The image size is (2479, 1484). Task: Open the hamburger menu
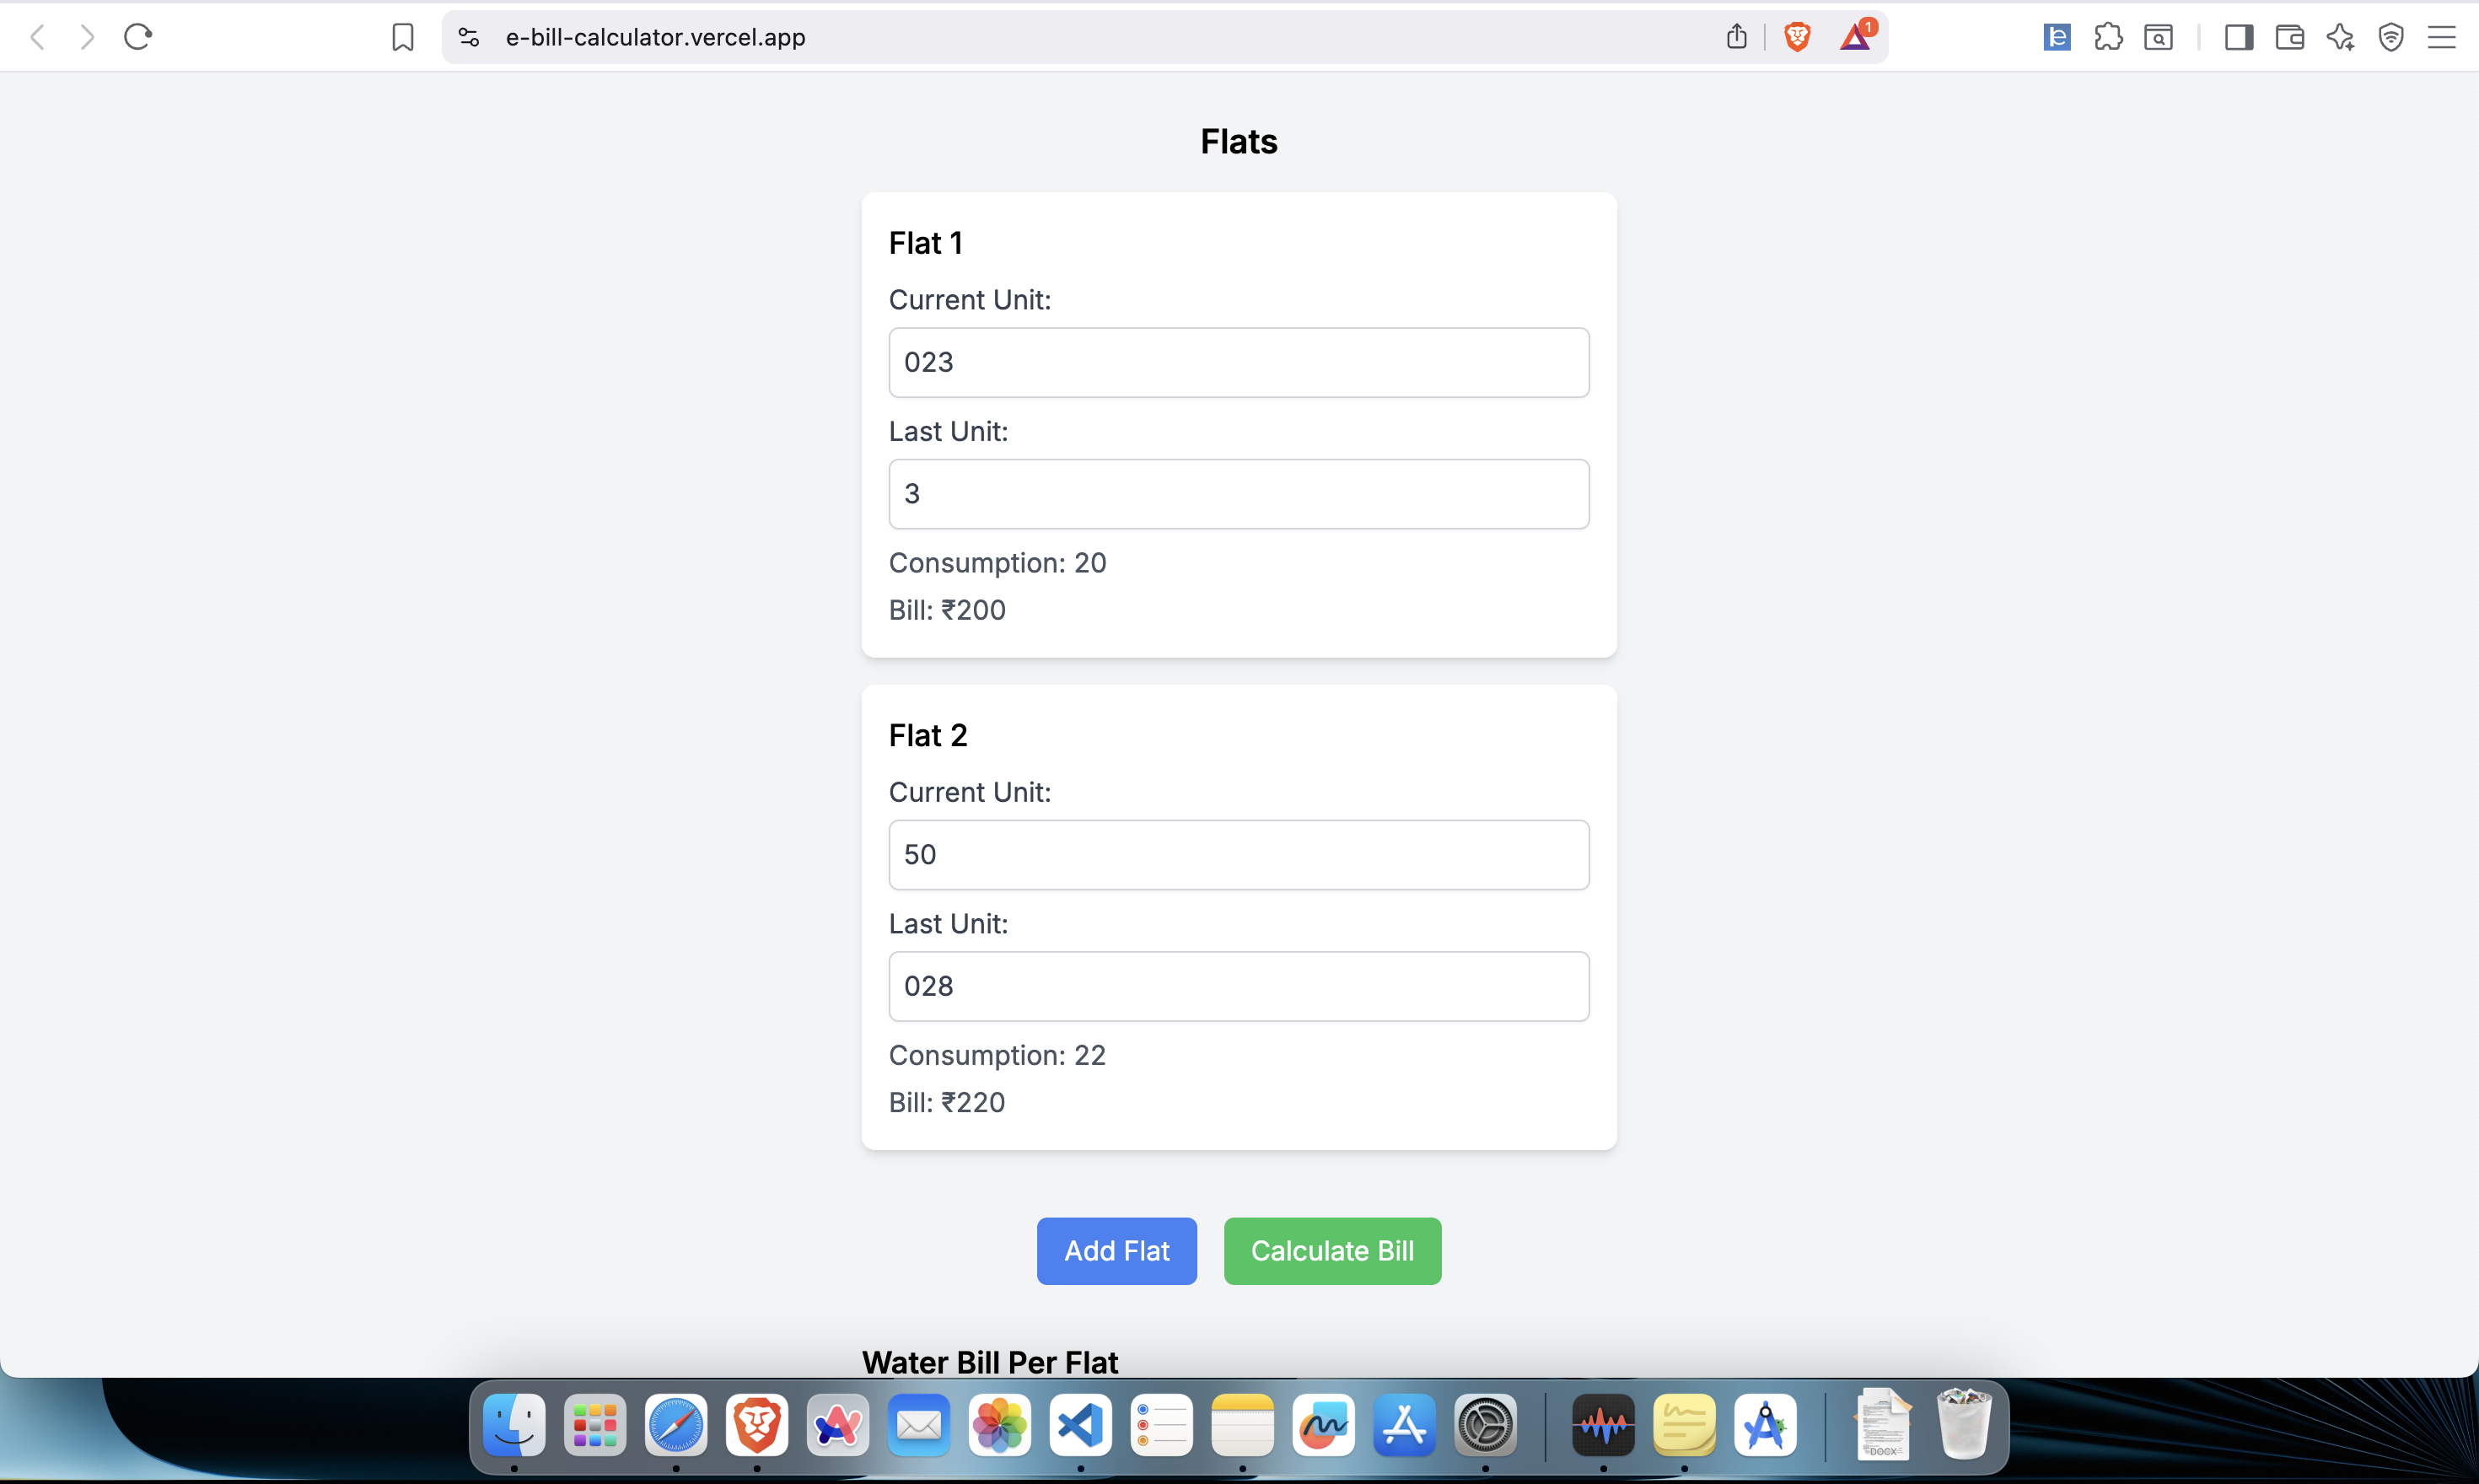pyautogui.click(x=2443, y=37)
